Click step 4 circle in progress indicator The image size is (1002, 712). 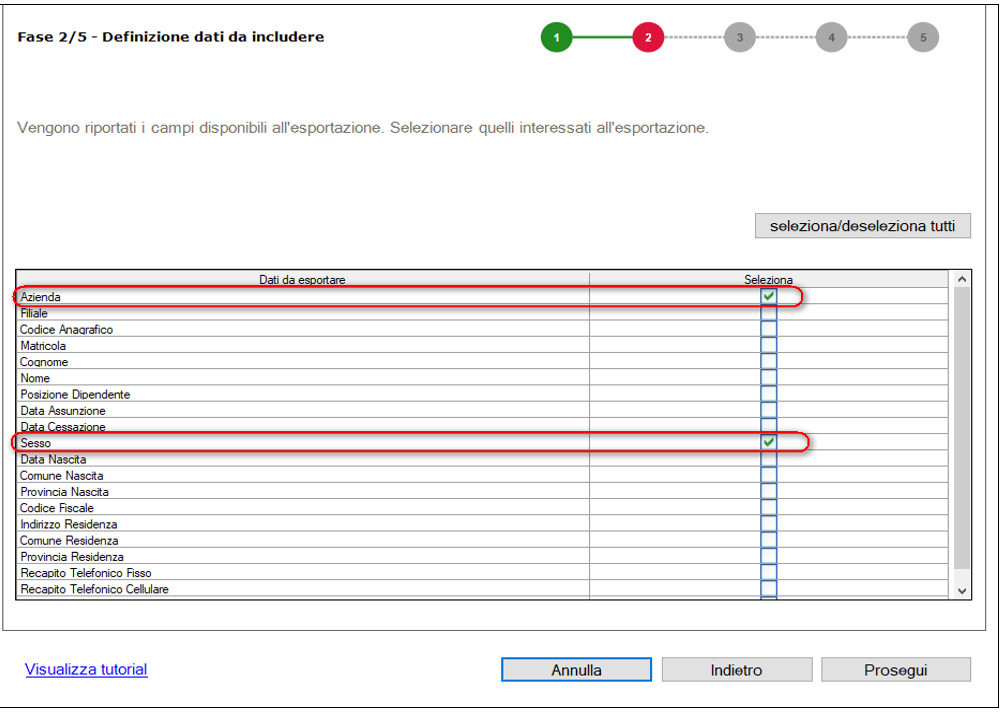point(831,37)
